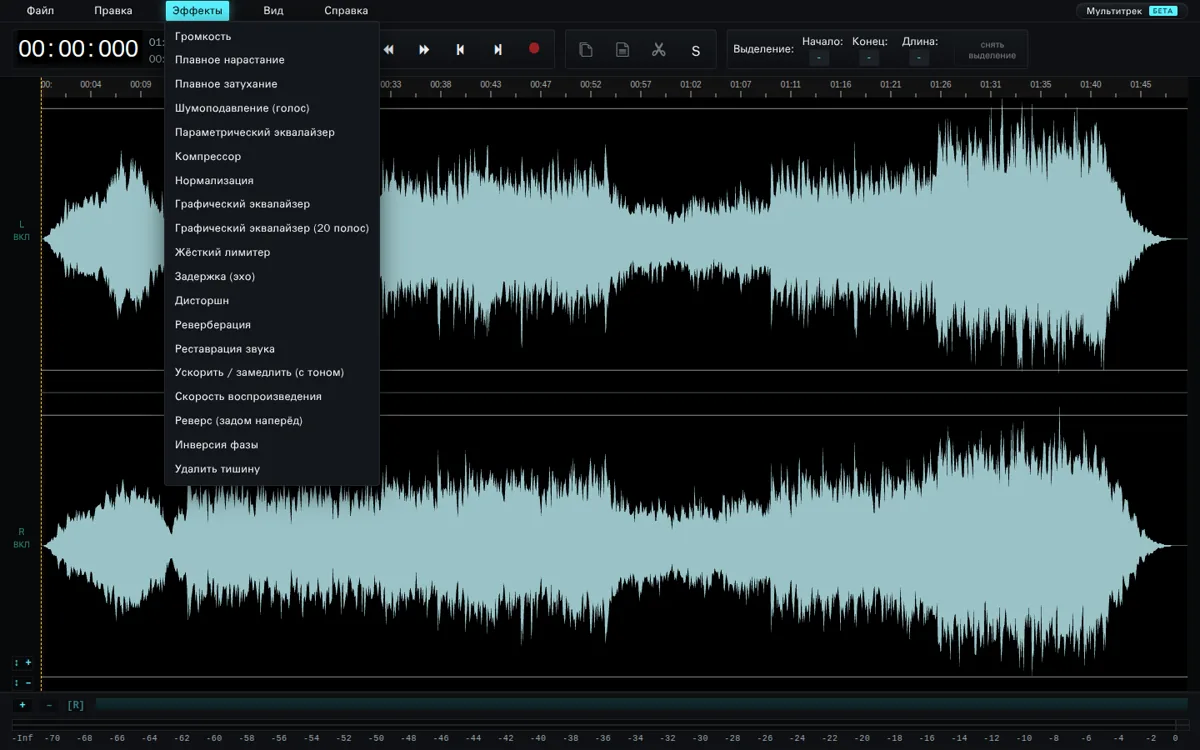Toggle the left channel ВКЛ switch
Viewport: 1200px width, 750px height.
21,238
